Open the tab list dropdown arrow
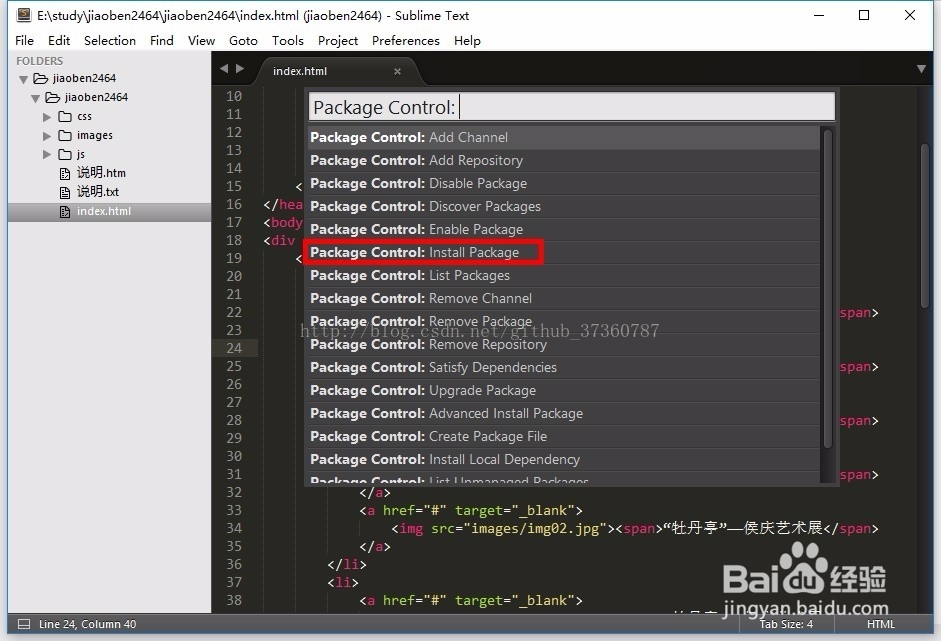The width and height of the screenshot is (941, 641). [x=921, y=69]
